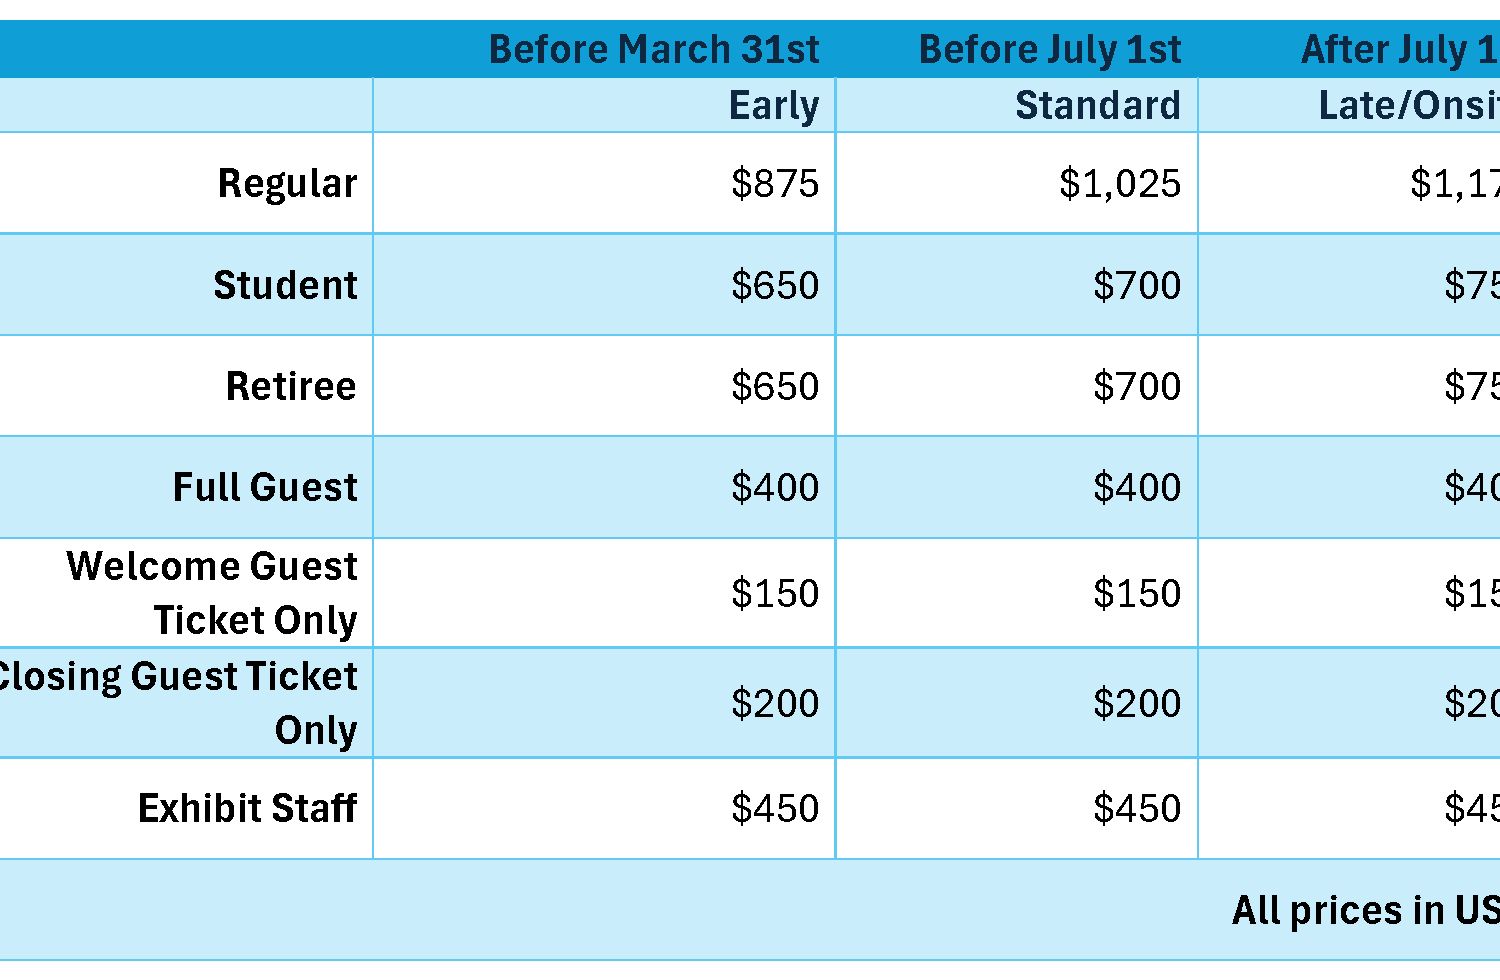Click the Welcome Guest standard price $150
This screenshot has height=980, width=1500.
1136,593
